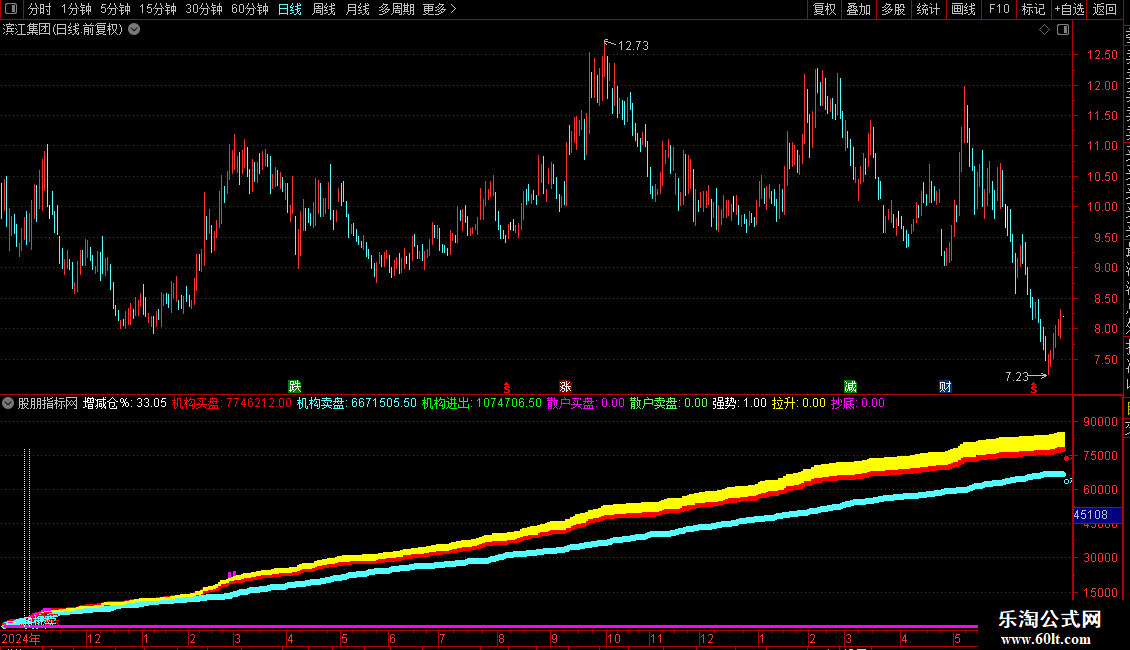Open the 滨江集团 chart title dropdown arrow
1130x650 pixels.
click(x=134, y=30)
